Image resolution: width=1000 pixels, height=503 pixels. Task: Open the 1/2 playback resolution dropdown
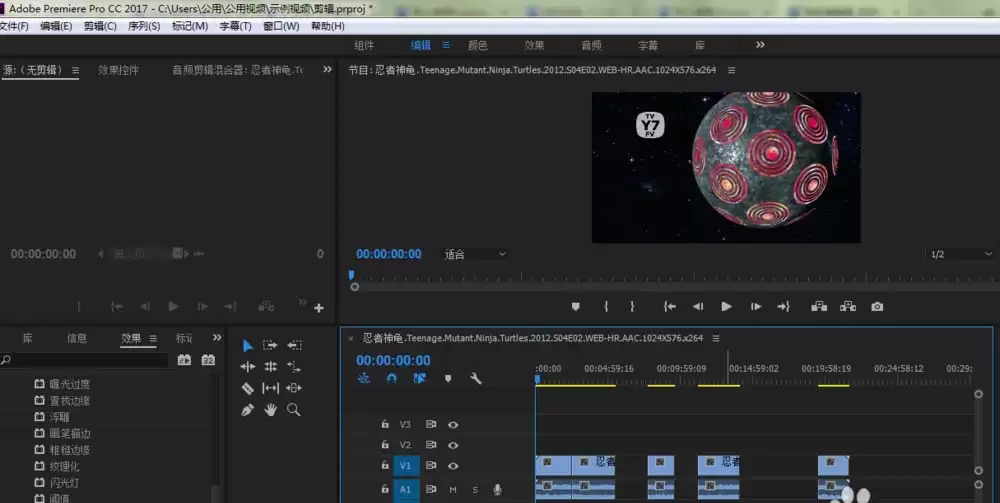pyautogui.click(x=957, y=255)
